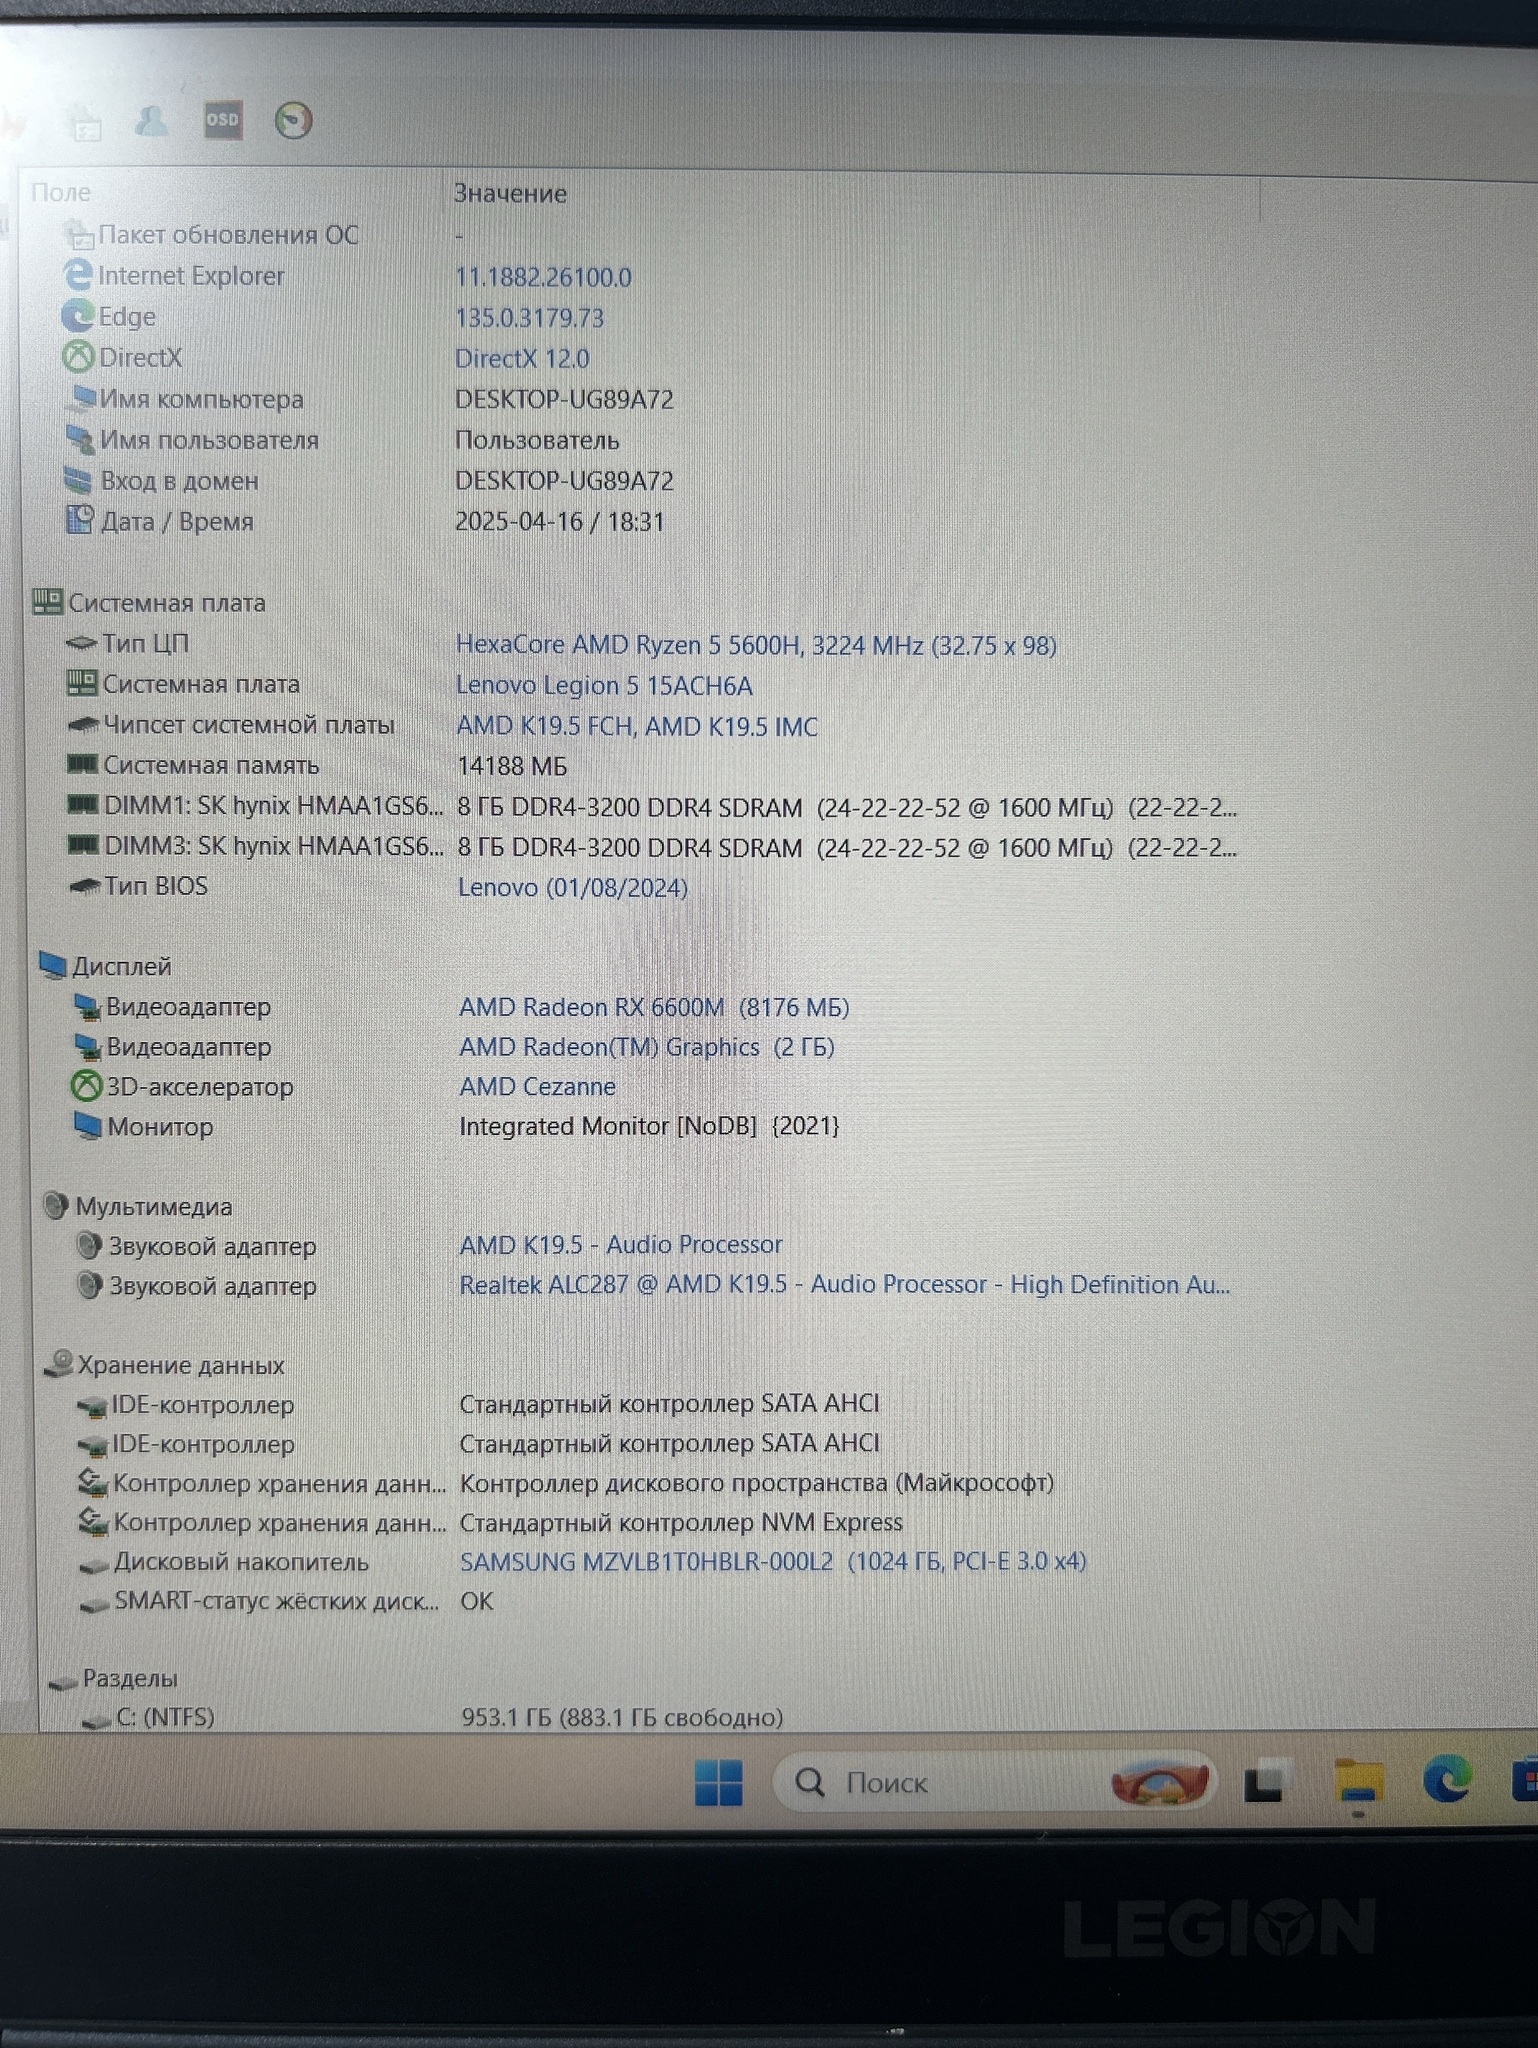Select the Пакет обновления ОС row

(228, 234)
